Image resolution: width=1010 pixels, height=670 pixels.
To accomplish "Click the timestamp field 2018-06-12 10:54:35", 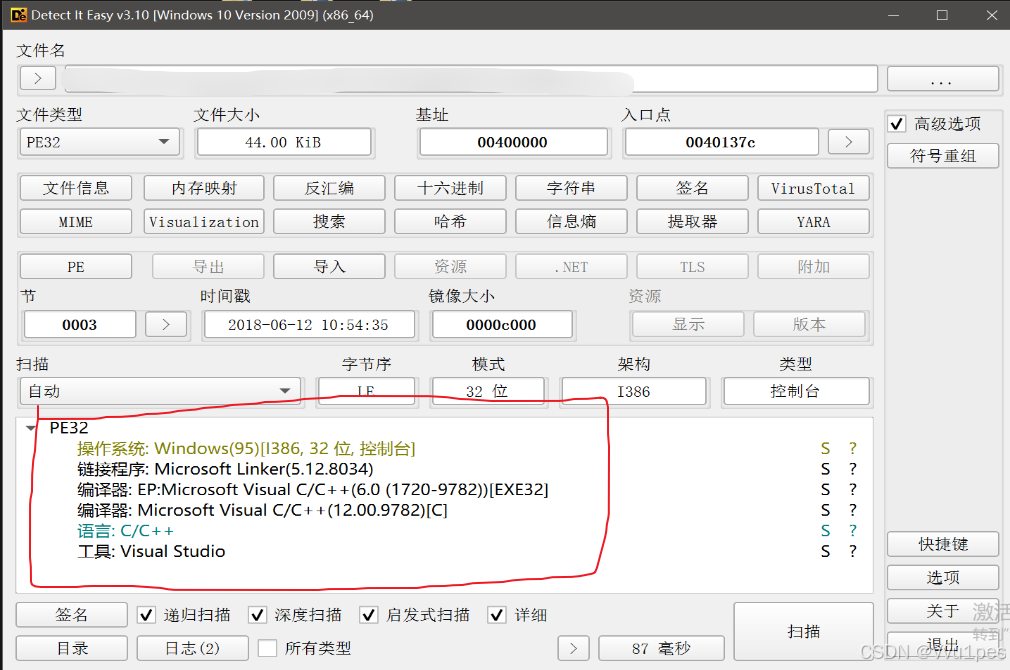I will pyautogui.click(x=309, y=325).
